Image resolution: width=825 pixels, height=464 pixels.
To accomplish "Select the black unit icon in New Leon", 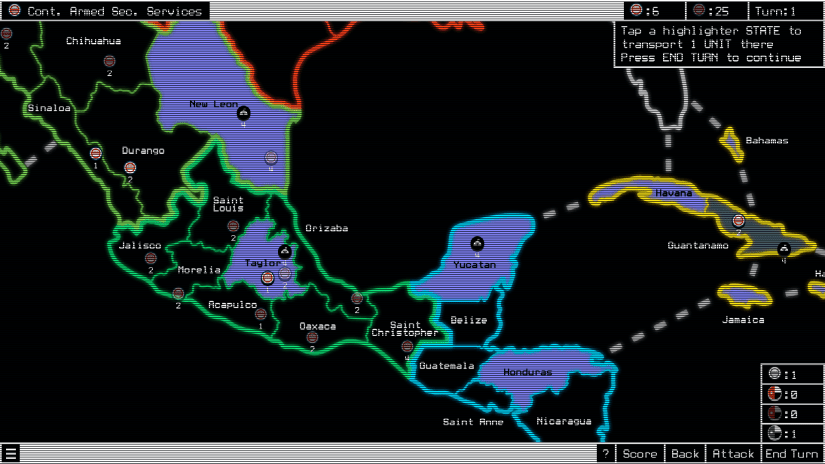I will click(244, 113).
